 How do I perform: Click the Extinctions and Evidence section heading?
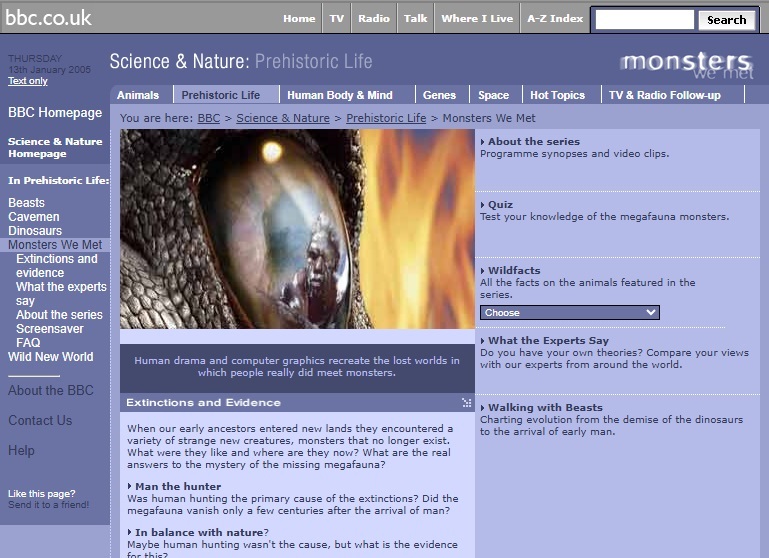tap(203, 403)
